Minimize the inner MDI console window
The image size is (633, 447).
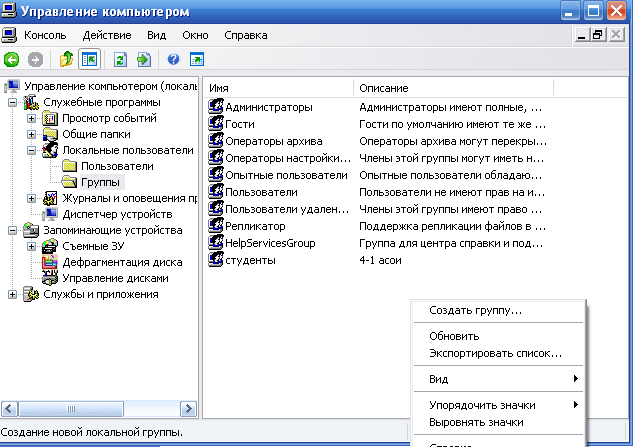coord(581,35)
